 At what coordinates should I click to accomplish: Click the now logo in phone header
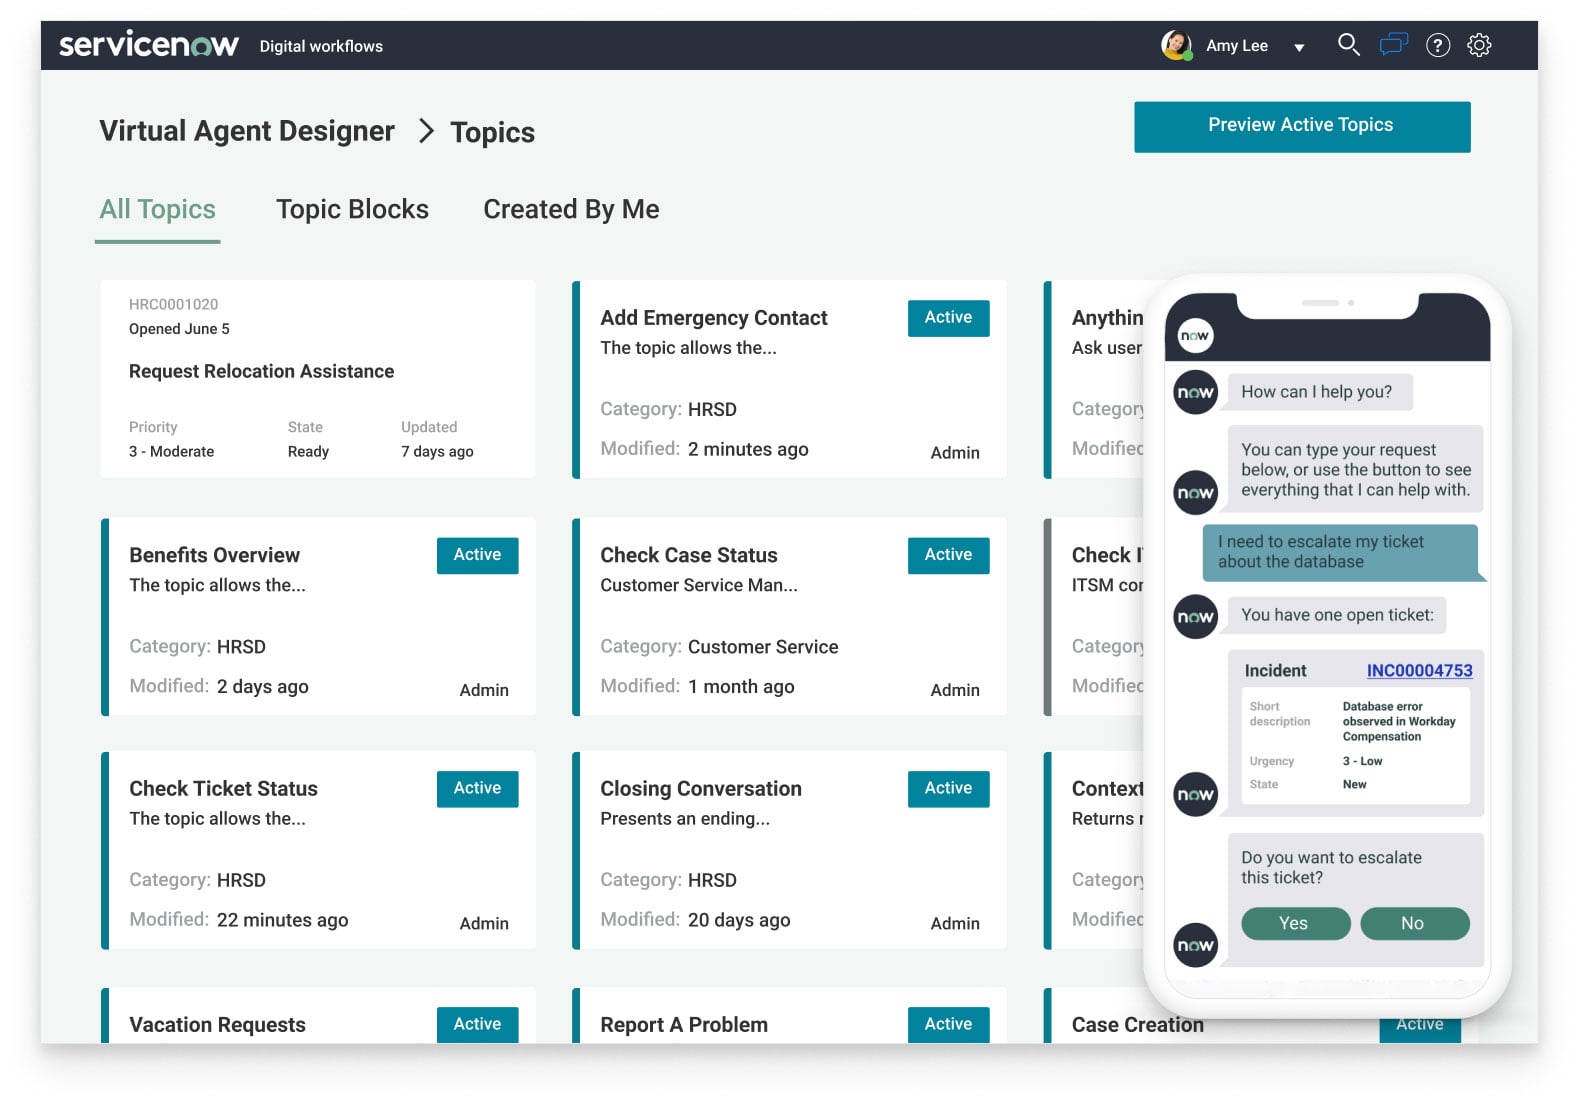tap(1195, 336)
